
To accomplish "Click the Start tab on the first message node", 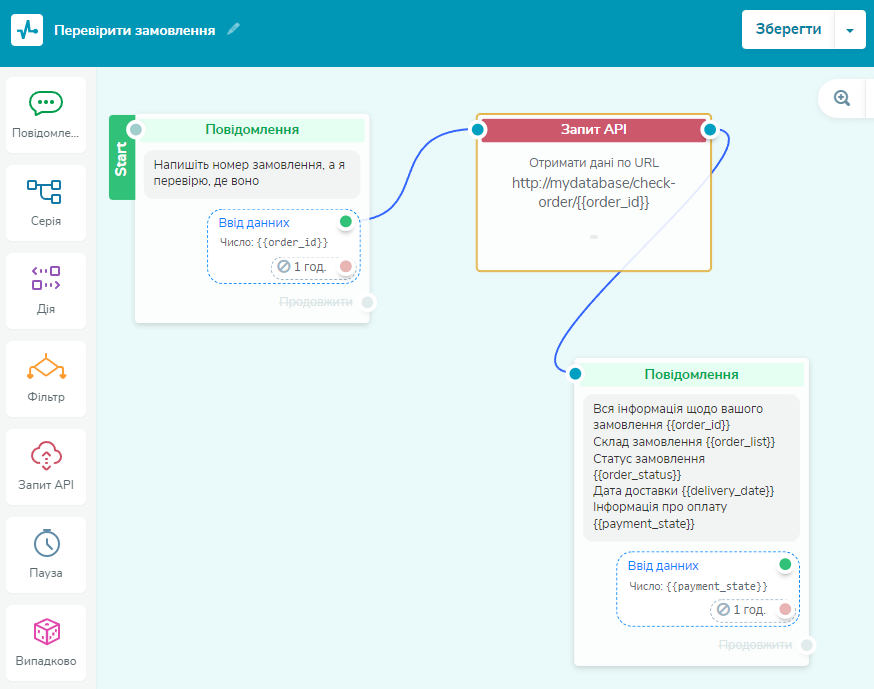I will point(122,160).
